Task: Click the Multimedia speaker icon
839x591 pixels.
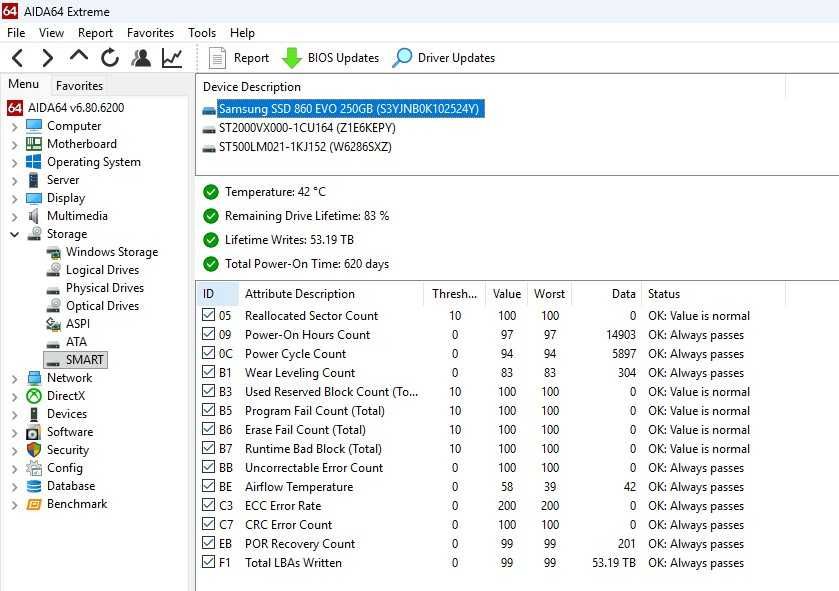Action: point(34,216)
